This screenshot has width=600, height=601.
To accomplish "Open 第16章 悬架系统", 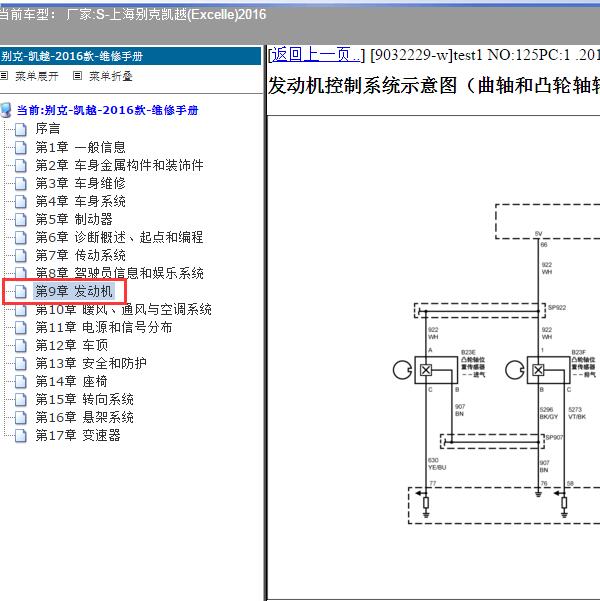I will point(85,418).
